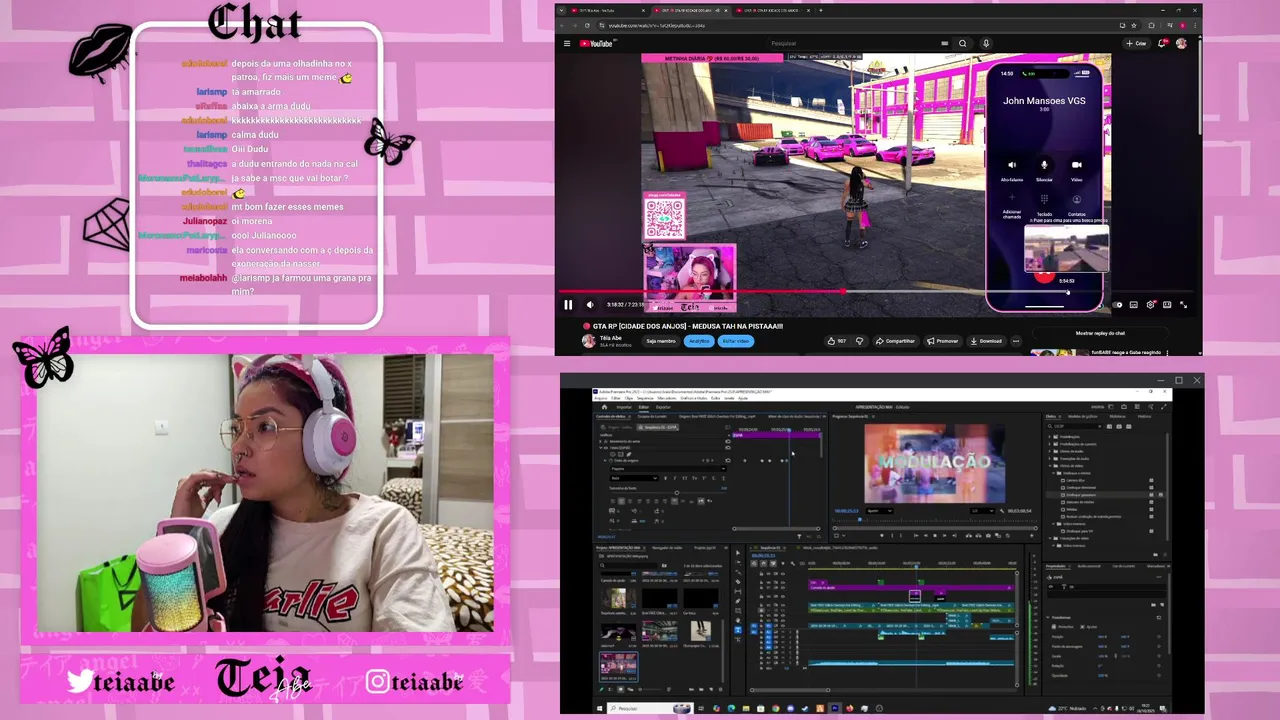
Task: Open the Windows Start button
Action: [599, 708]
